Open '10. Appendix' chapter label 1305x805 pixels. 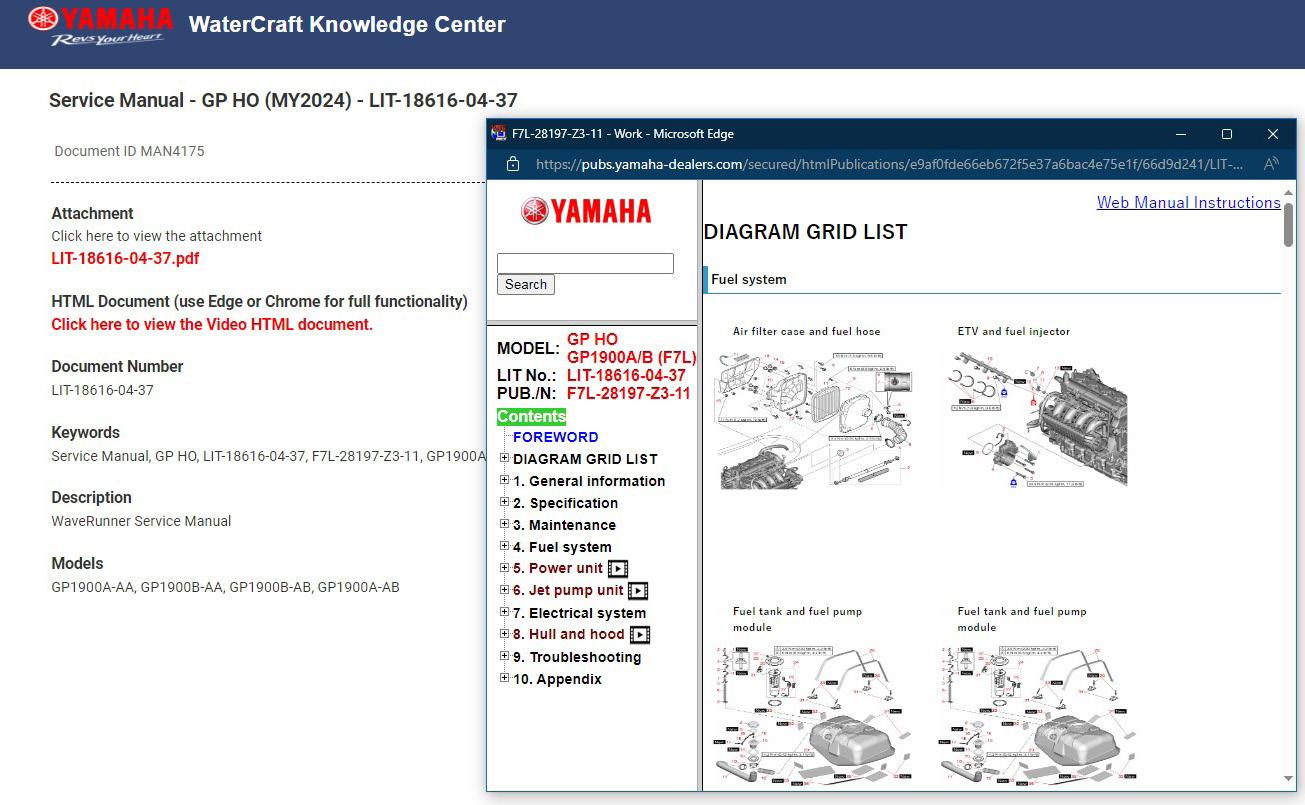(557, 679)
